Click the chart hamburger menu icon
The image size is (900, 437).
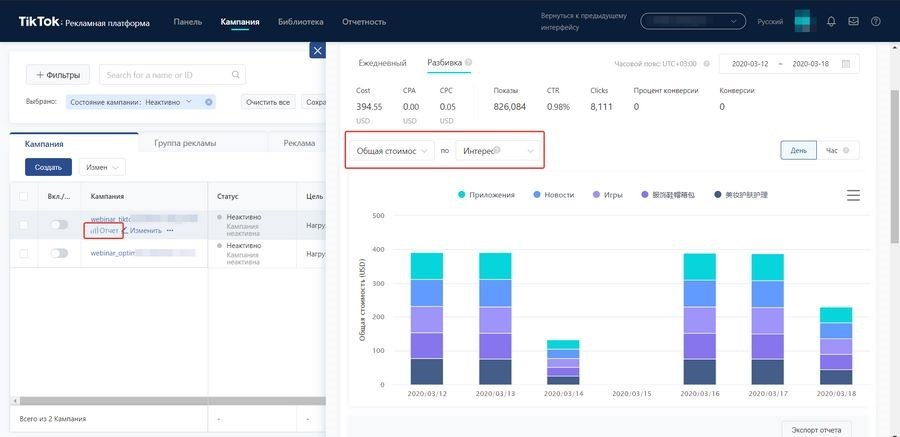[854, 195]
